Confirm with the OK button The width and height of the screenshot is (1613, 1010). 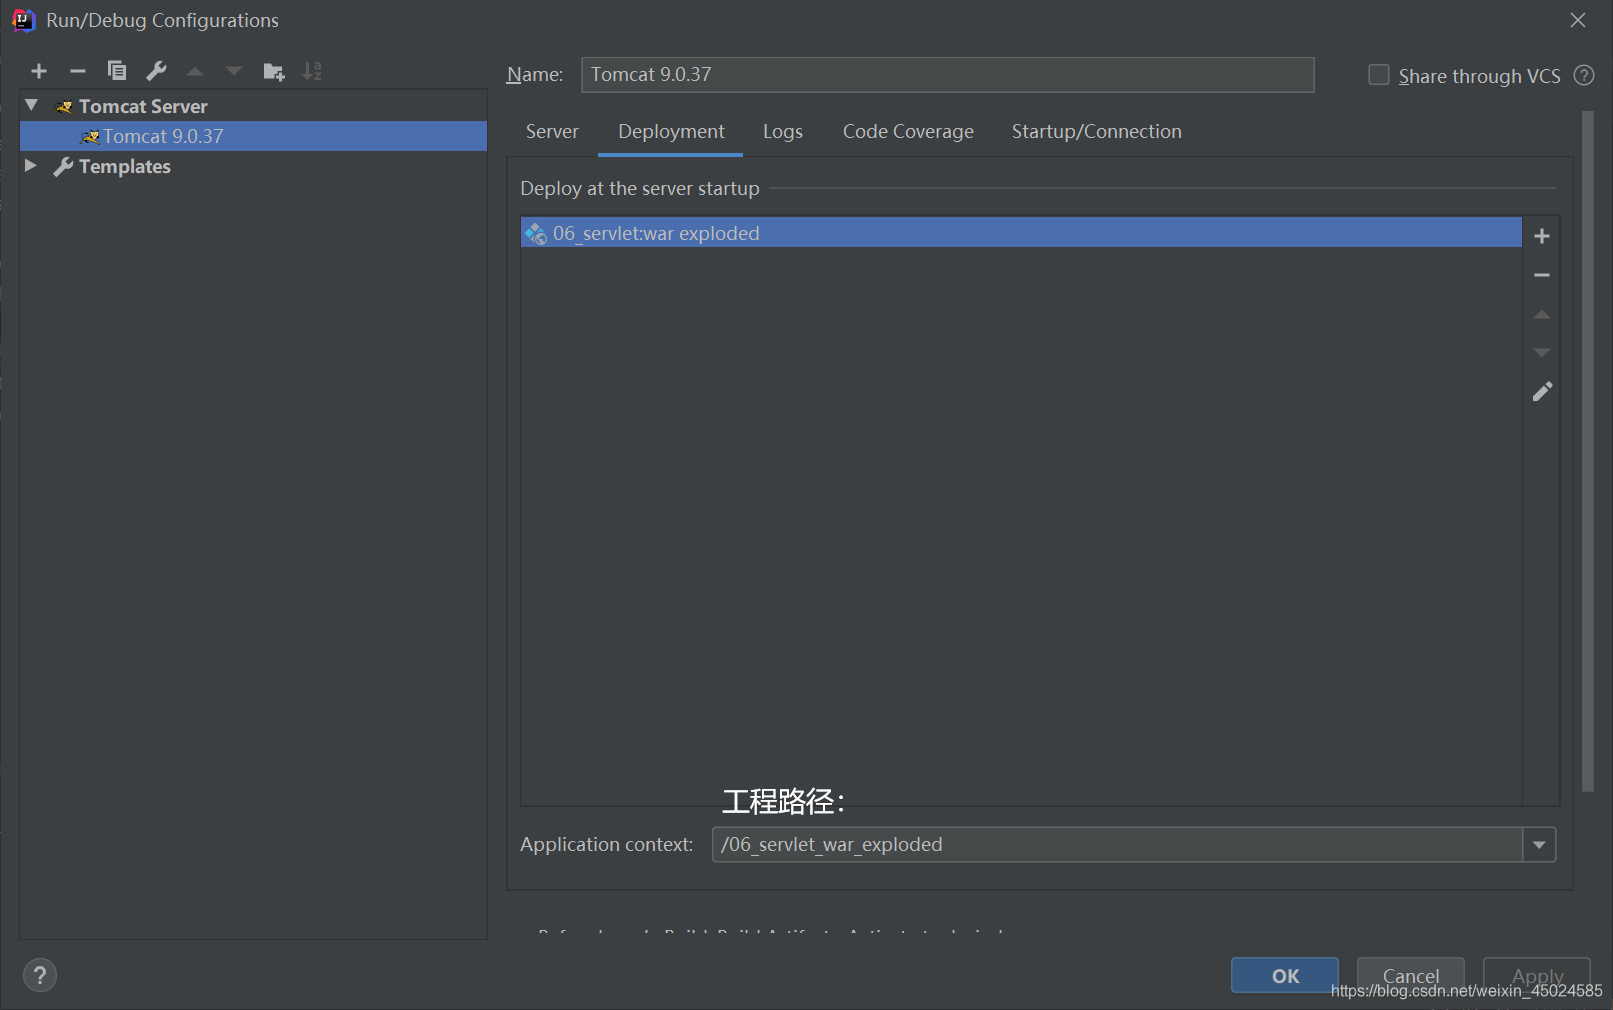tap(1285, 975)
